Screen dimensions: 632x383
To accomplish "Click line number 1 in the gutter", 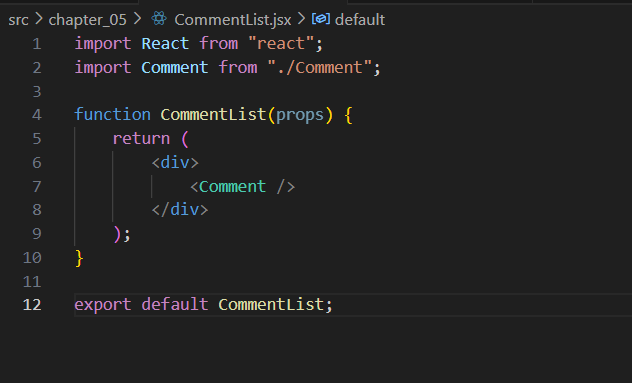I will point(37,44).
